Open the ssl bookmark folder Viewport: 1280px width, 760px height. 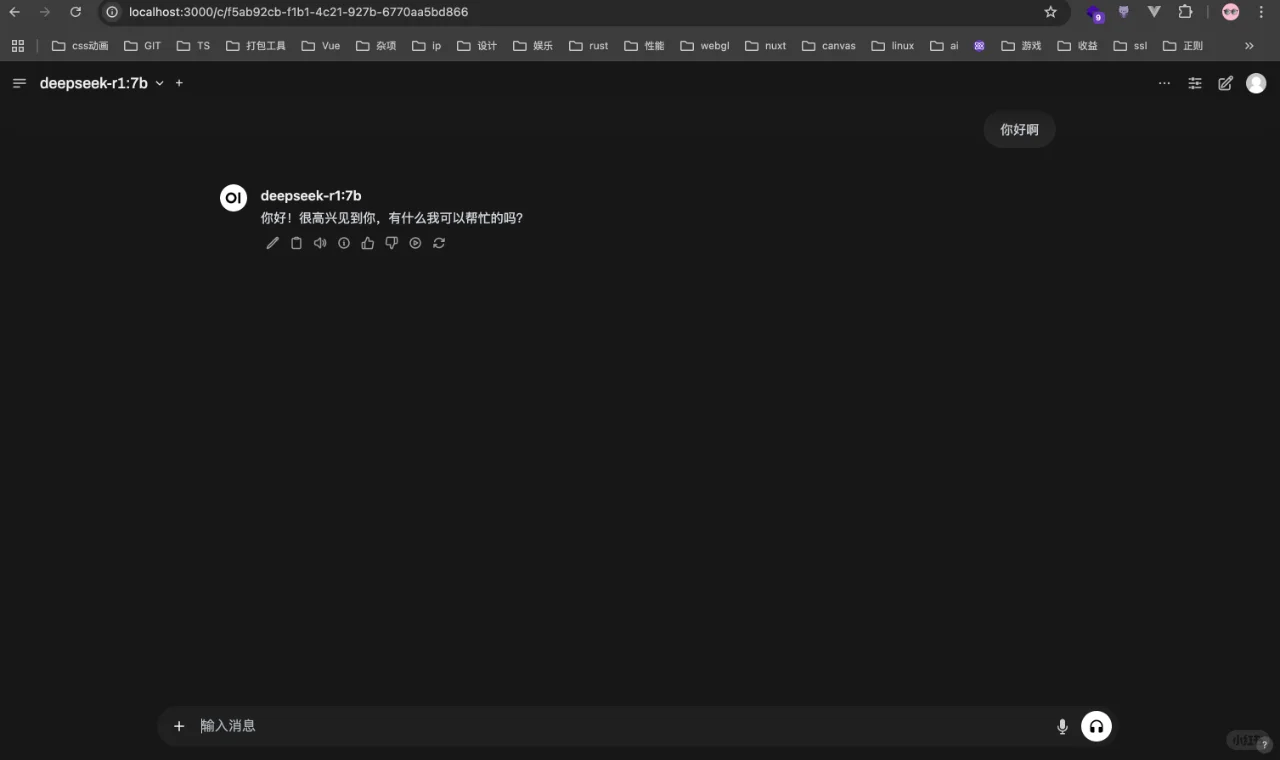pos(1130,46)
